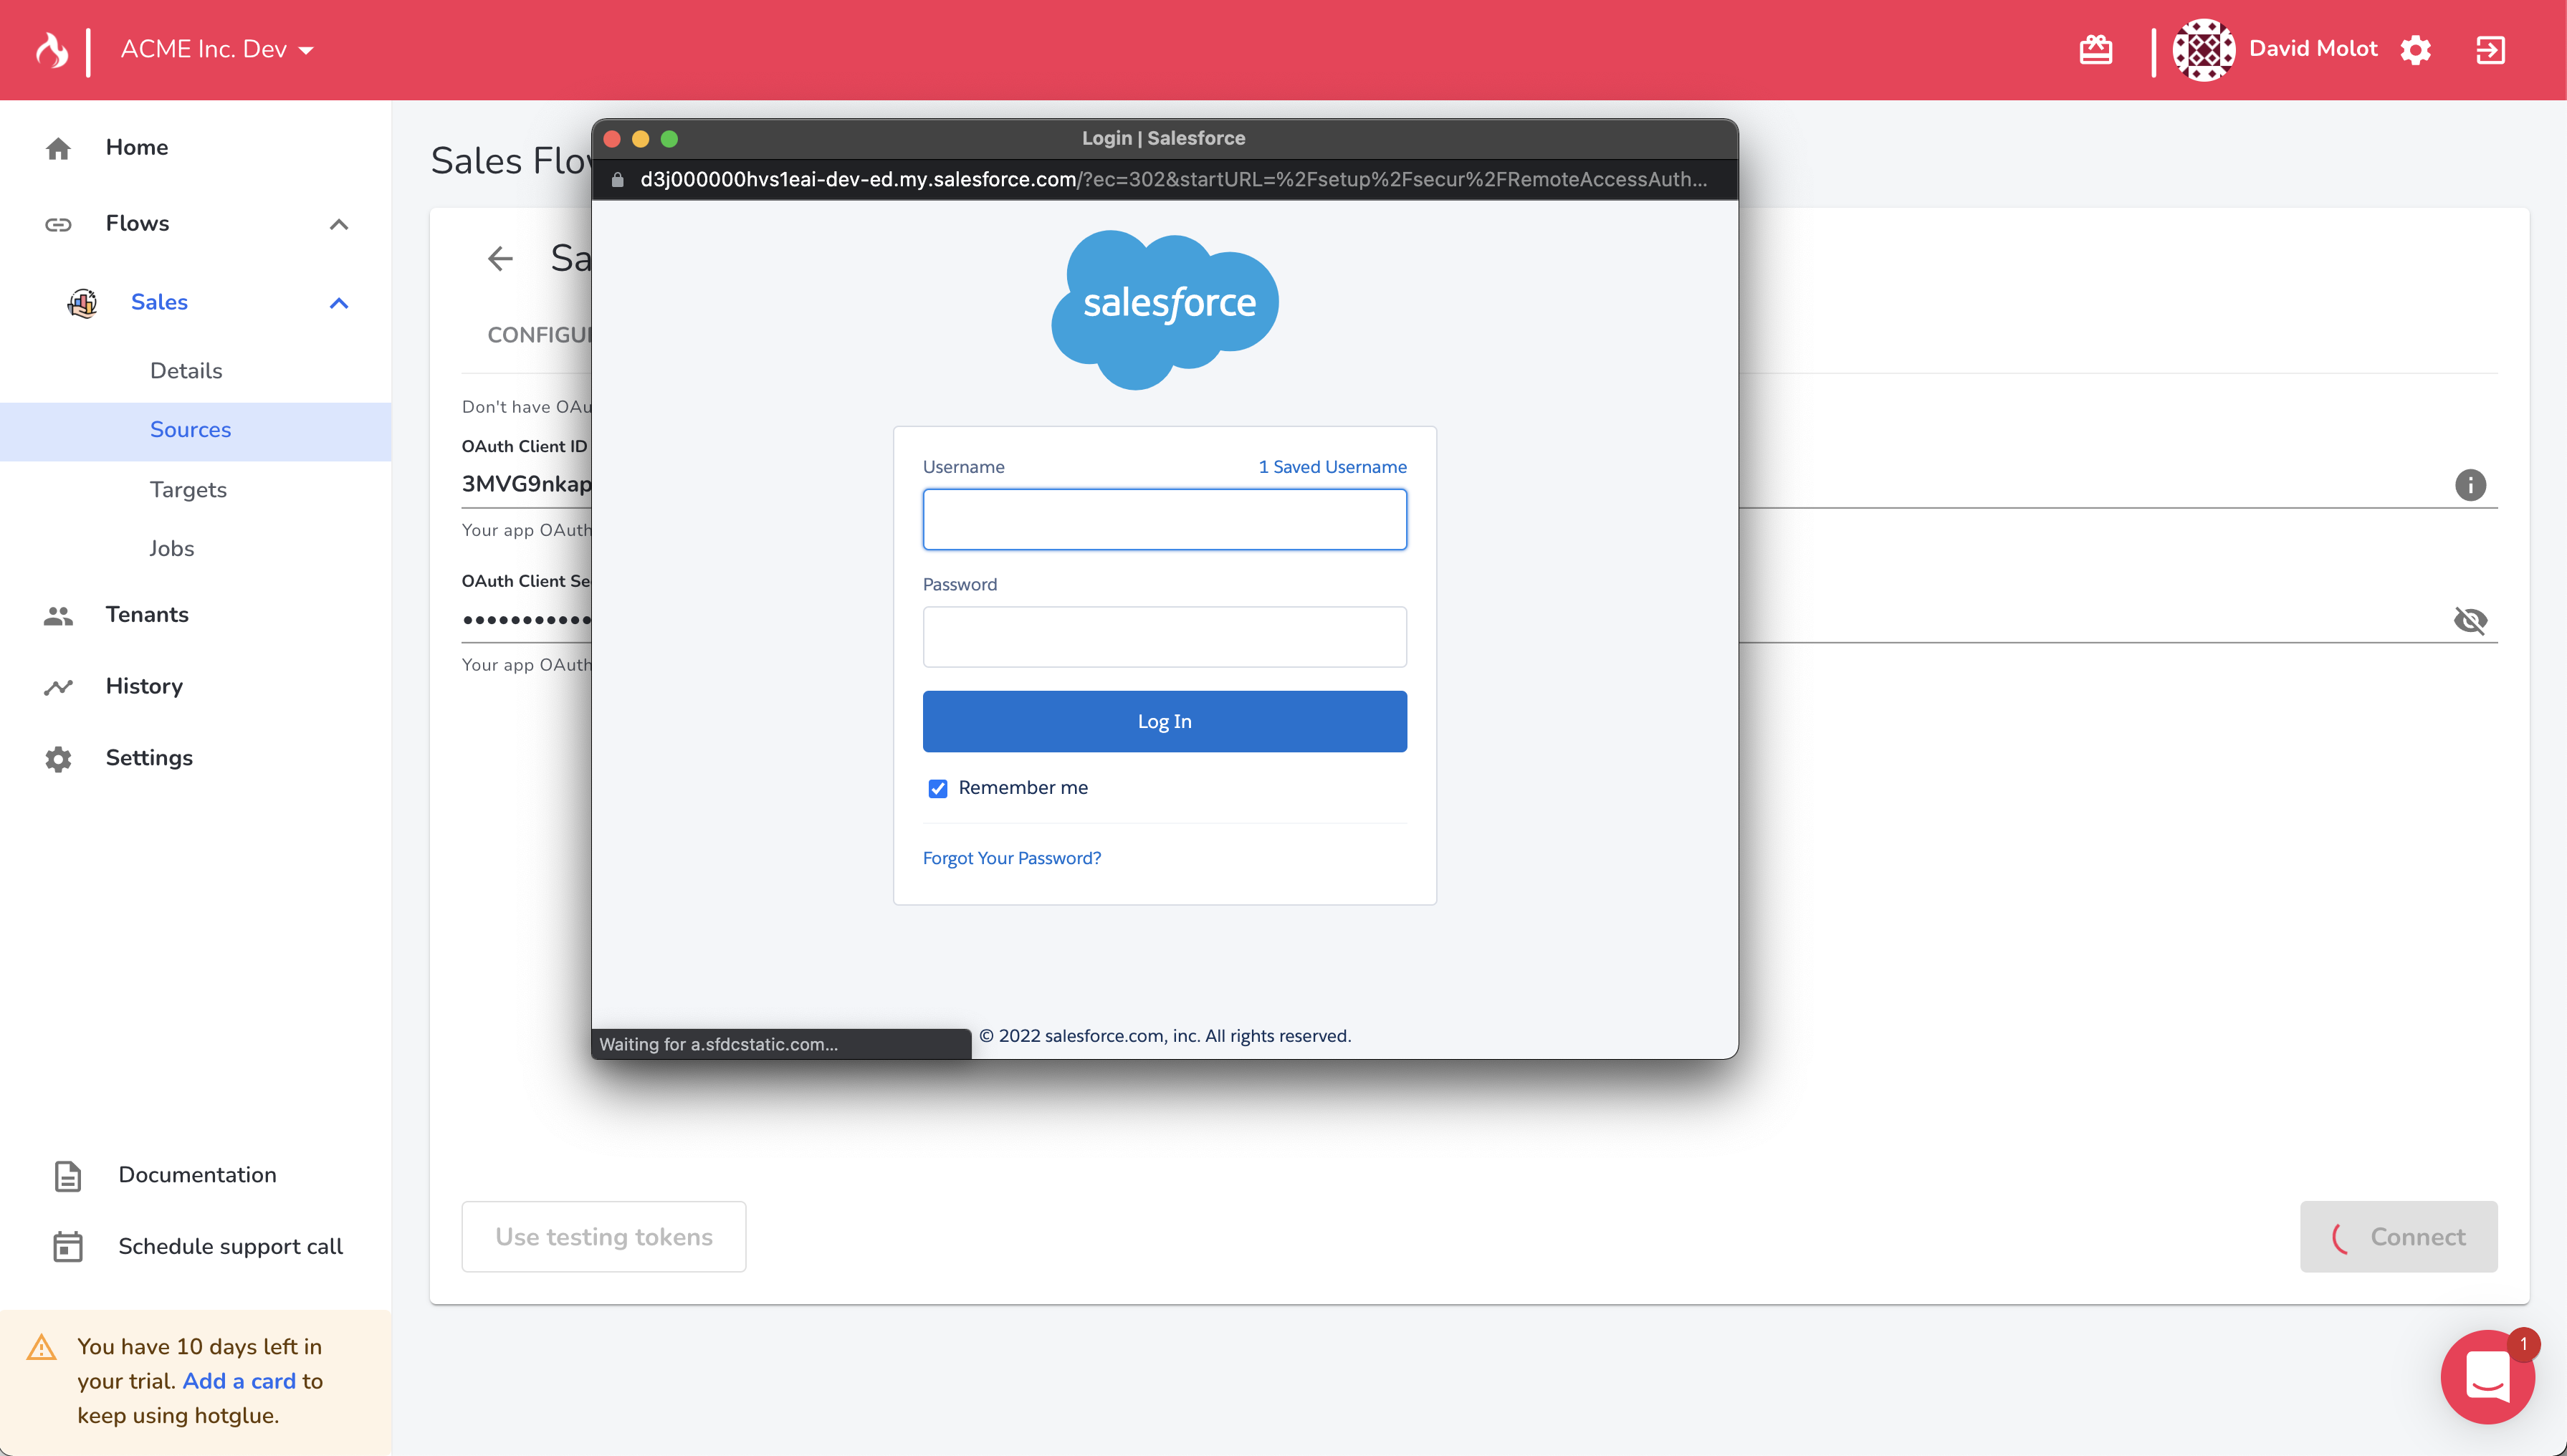The height and width of the screenshot is (1456, 2567).
Task: Open the ACME Inc. Dev environment dropdown
Action: click(x=217, y=49)
